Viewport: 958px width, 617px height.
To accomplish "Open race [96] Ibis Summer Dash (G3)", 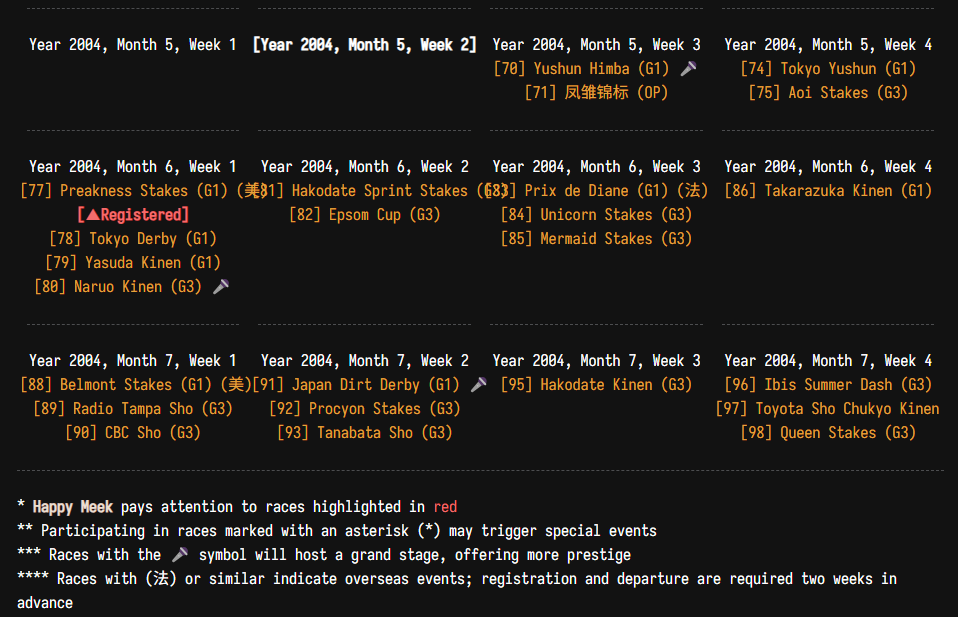I will pos(828,384).
